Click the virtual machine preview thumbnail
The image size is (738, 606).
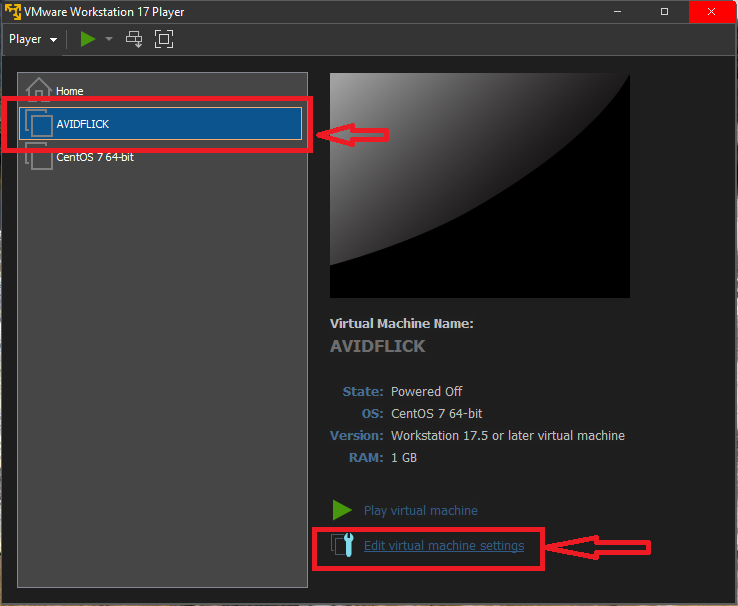coord(480,185)
